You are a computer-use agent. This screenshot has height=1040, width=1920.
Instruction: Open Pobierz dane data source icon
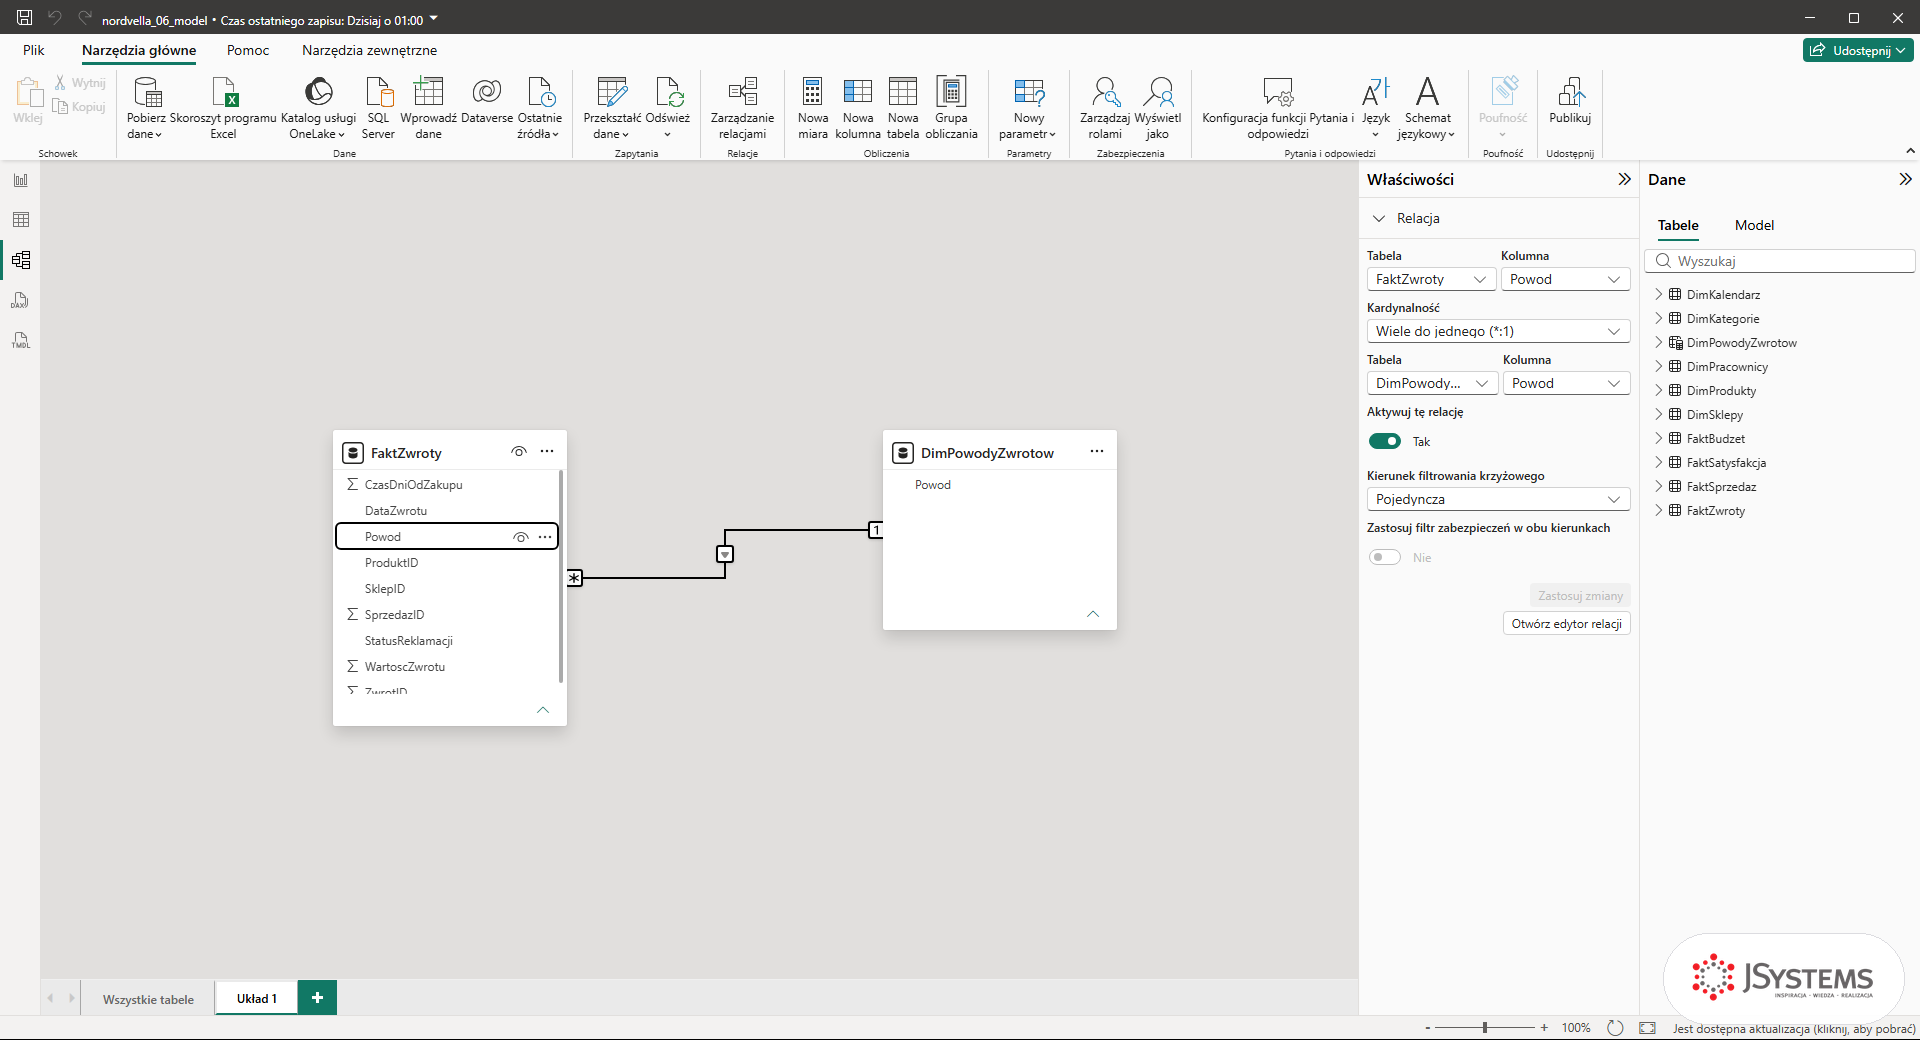[147, 92]
